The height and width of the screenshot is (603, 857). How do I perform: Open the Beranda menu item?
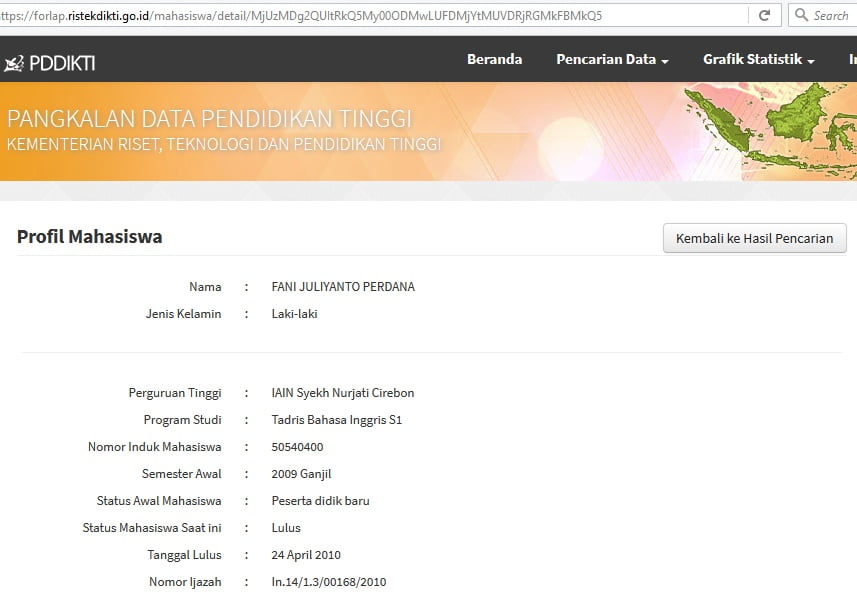click(494, 60)
